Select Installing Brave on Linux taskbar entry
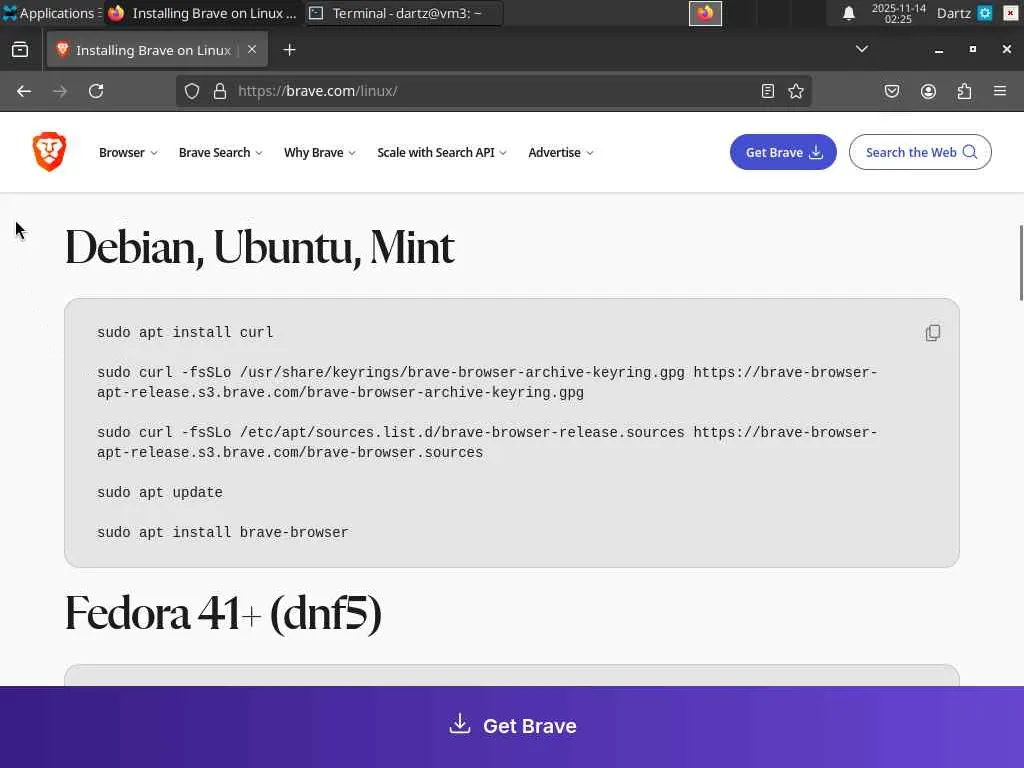 [x=202, y=13]
